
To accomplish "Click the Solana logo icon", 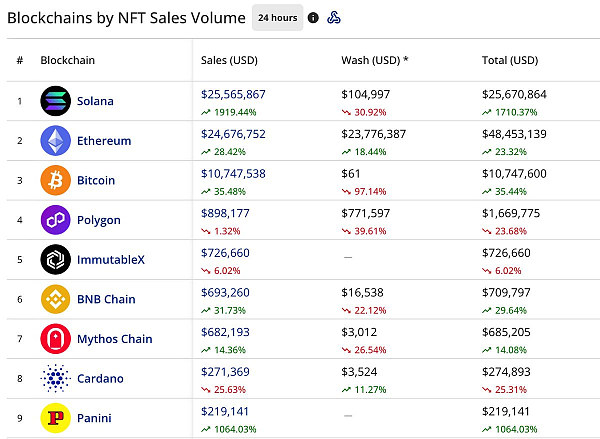I will pos(54,101).
